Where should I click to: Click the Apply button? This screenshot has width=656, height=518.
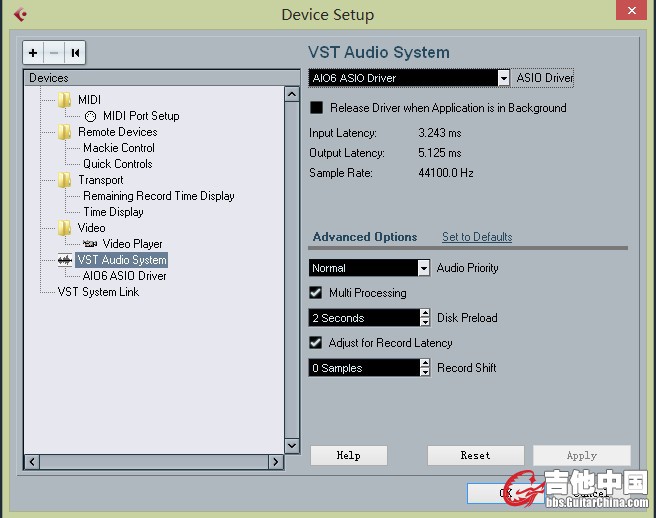582,455
